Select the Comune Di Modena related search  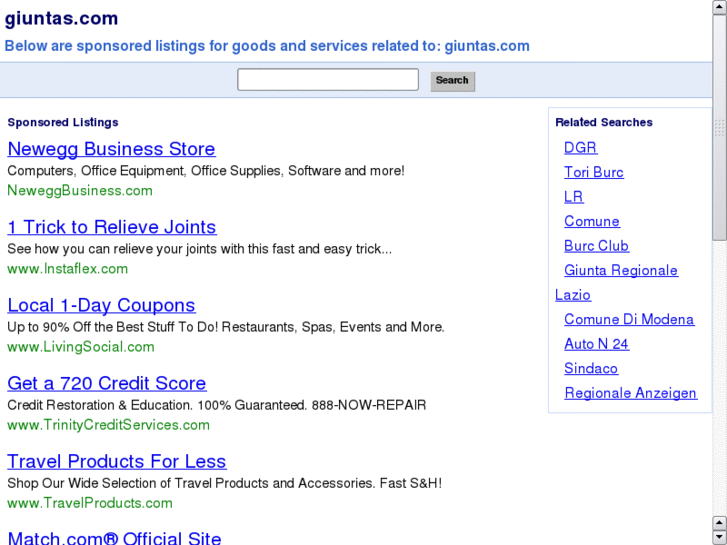point(629,320)
